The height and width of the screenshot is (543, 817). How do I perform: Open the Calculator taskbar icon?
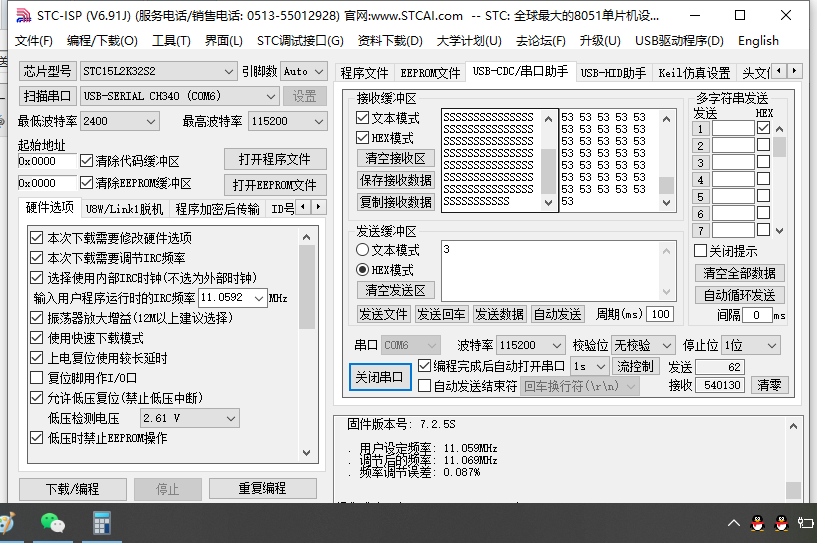(x=102, y=523)
